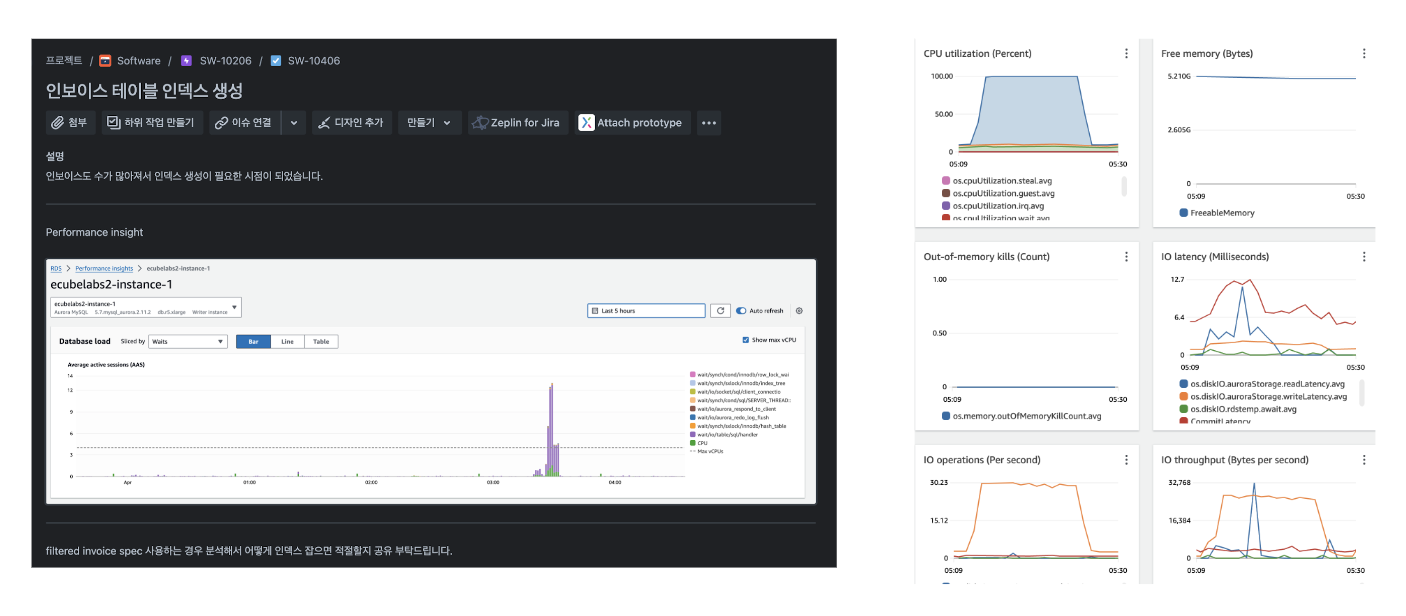1406x616 pixels.
Task: Click the 인보이스 테이블 인덱스 생성 issue title
Action: [x=145, y=90]
